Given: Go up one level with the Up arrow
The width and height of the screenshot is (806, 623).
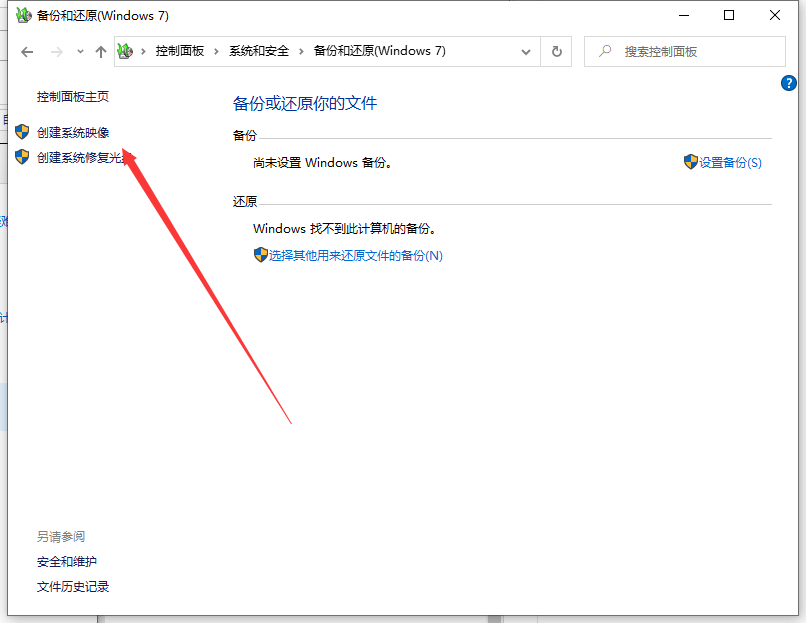Looking at the screenshot, I should tap(100, 51).
